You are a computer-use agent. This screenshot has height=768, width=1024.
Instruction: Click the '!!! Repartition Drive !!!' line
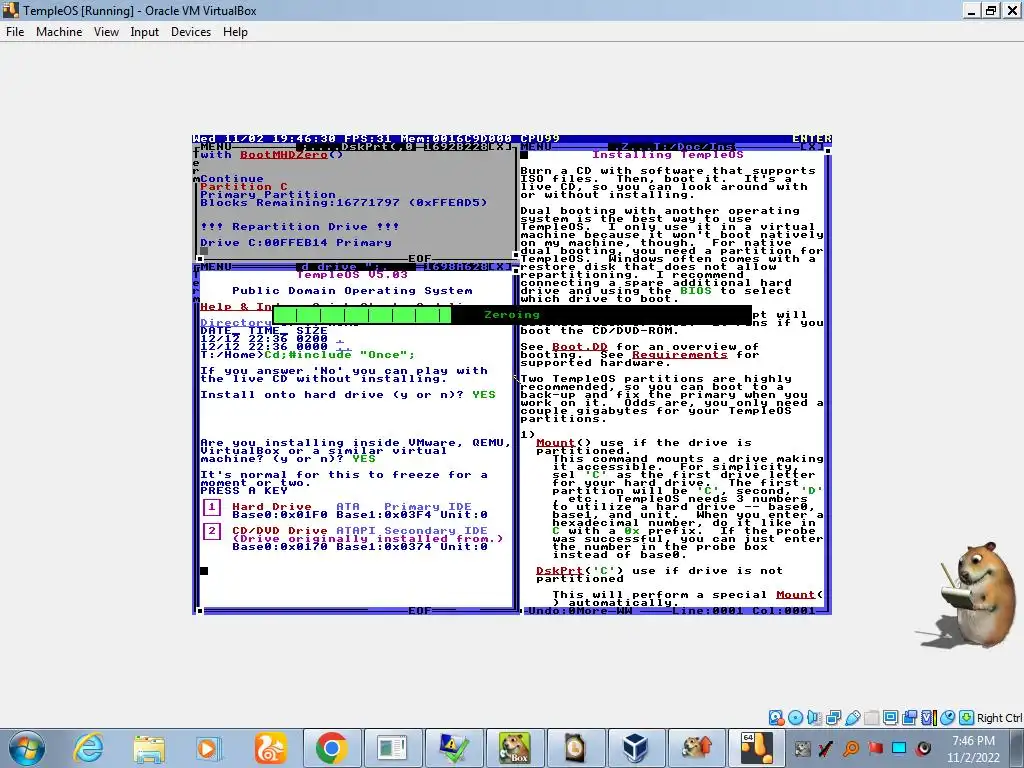[x=300, y=227]
